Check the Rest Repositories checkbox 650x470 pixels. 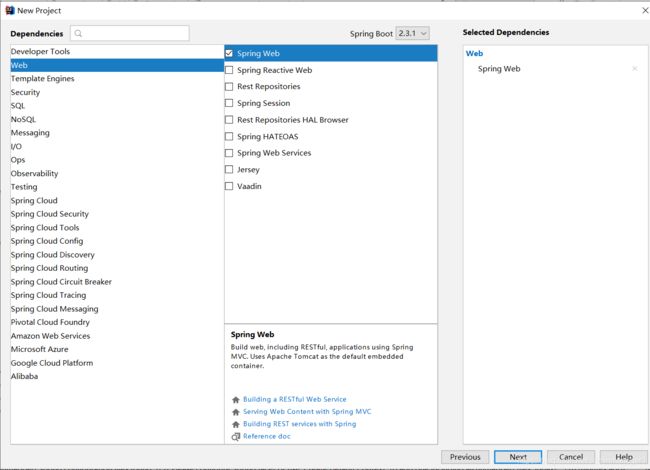(x=230, y=87)
